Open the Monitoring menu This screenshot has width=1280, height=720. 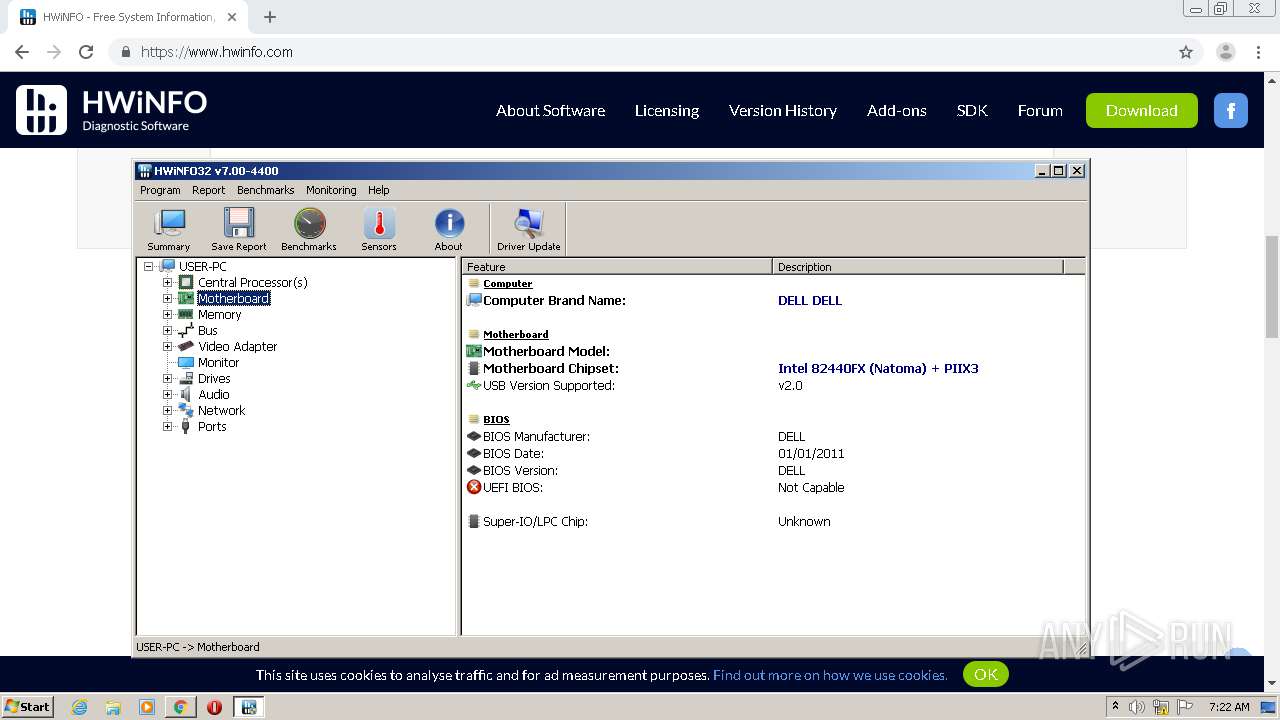click(x=331, y=190)
